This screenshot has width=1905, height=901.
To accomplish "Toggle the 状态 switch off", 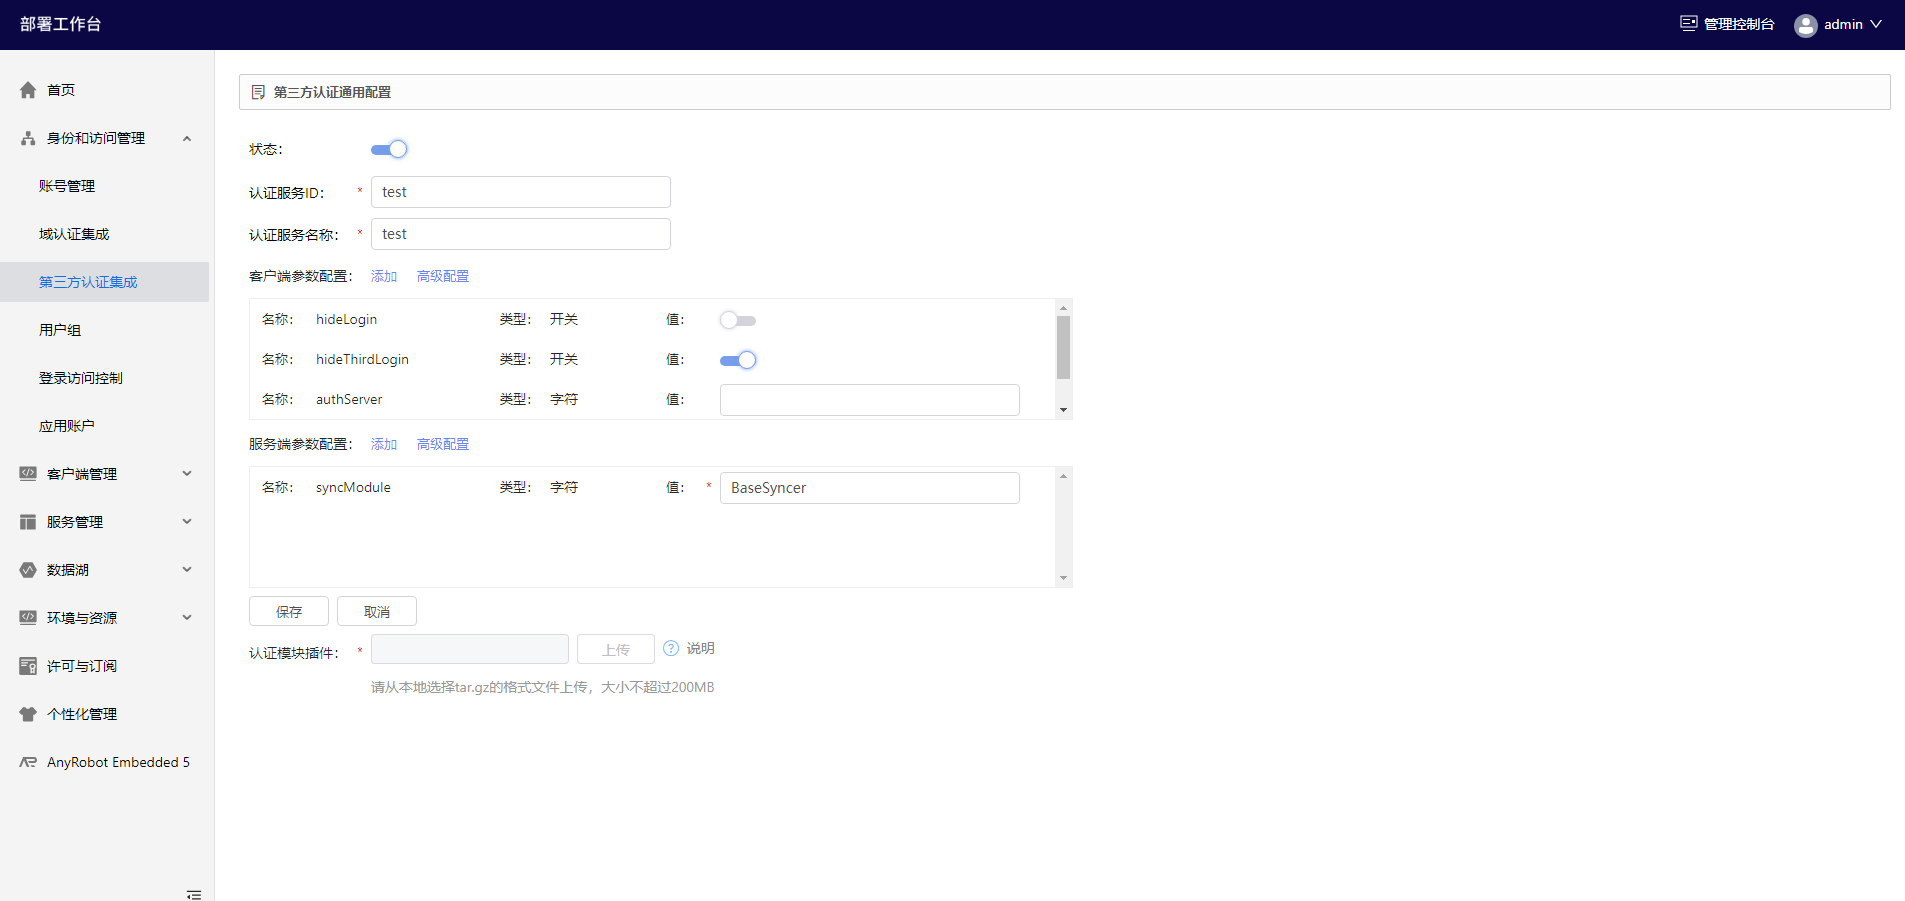I will tap(389, 149).
